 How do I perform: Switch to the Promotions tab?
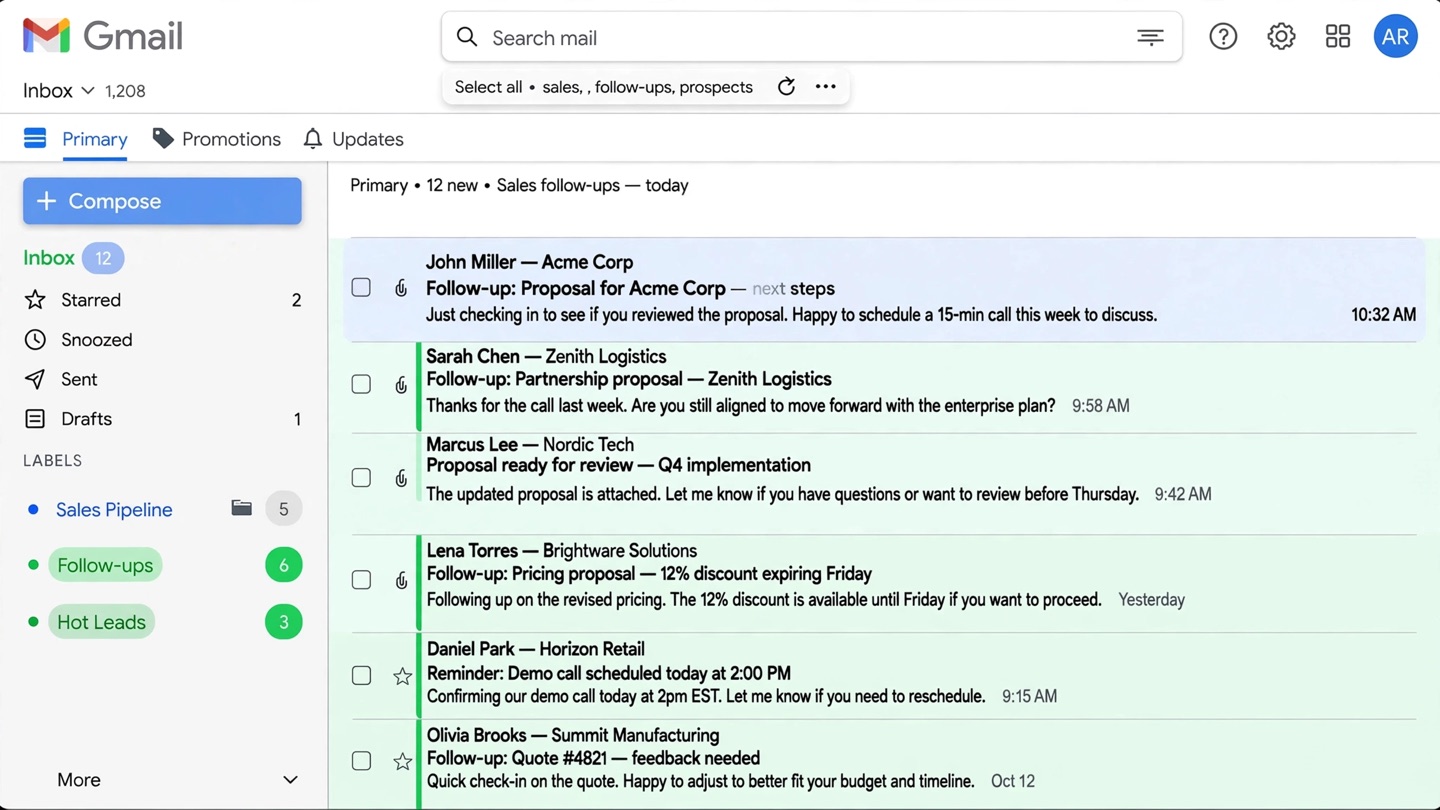[x=231, y=139]
